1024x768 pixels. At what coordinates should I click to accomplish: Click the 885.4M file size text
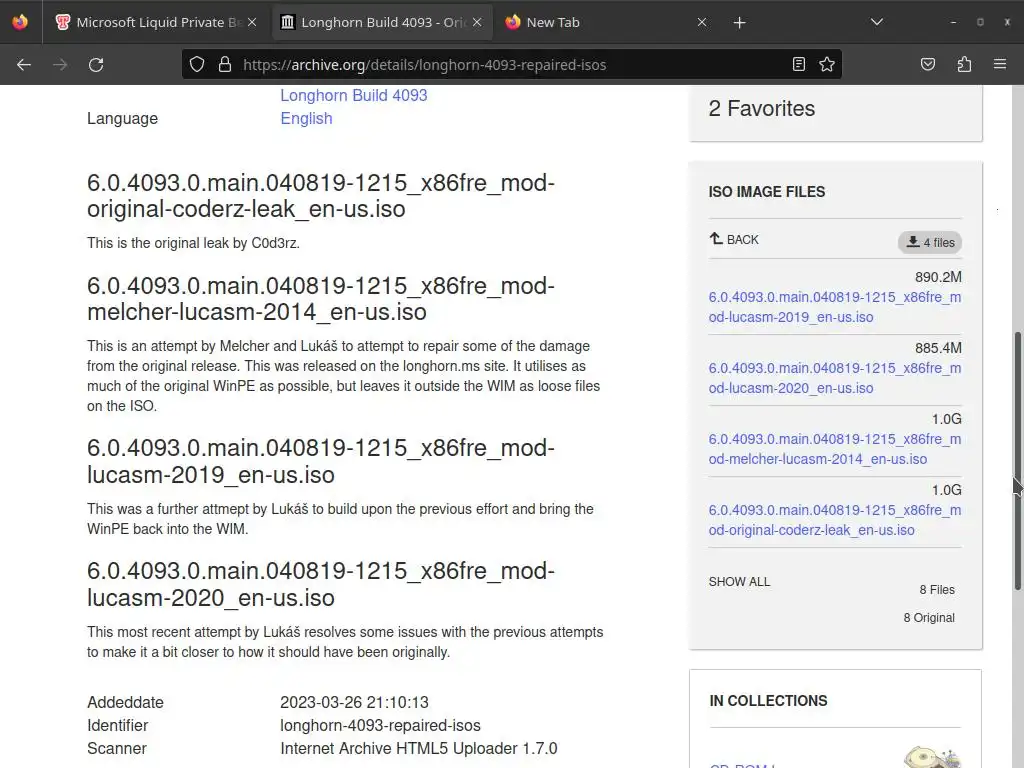pyautogui.click(x=938, y=348)
